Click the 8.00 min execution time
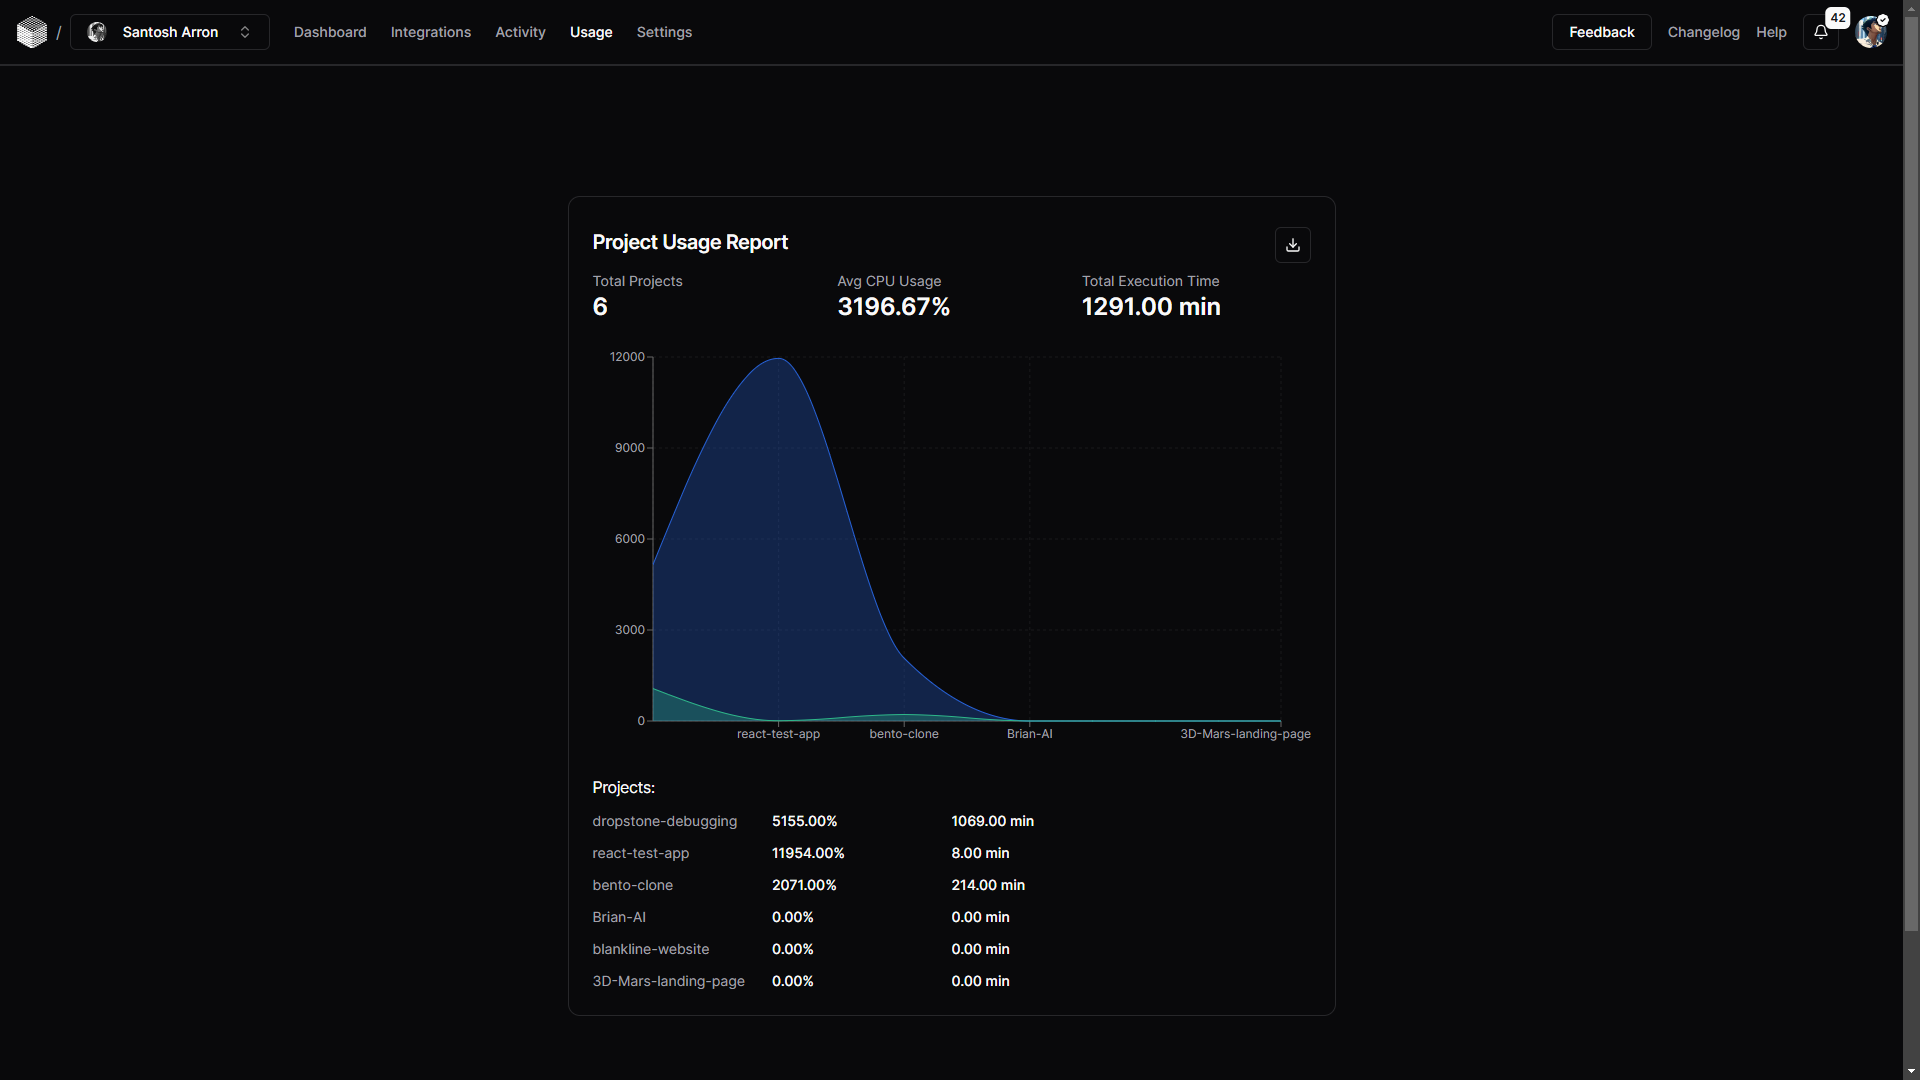 click(980, 853)
